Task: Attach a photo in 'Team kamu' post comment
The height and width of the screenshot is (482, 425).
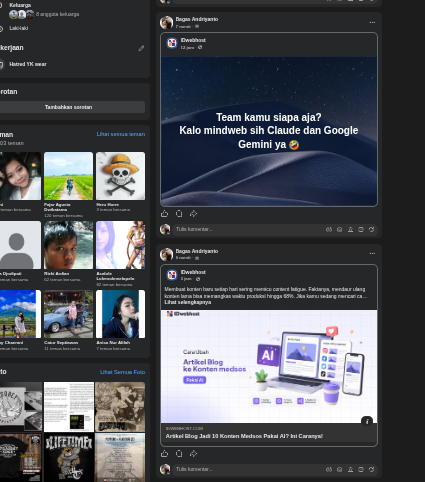Action: 350,229
